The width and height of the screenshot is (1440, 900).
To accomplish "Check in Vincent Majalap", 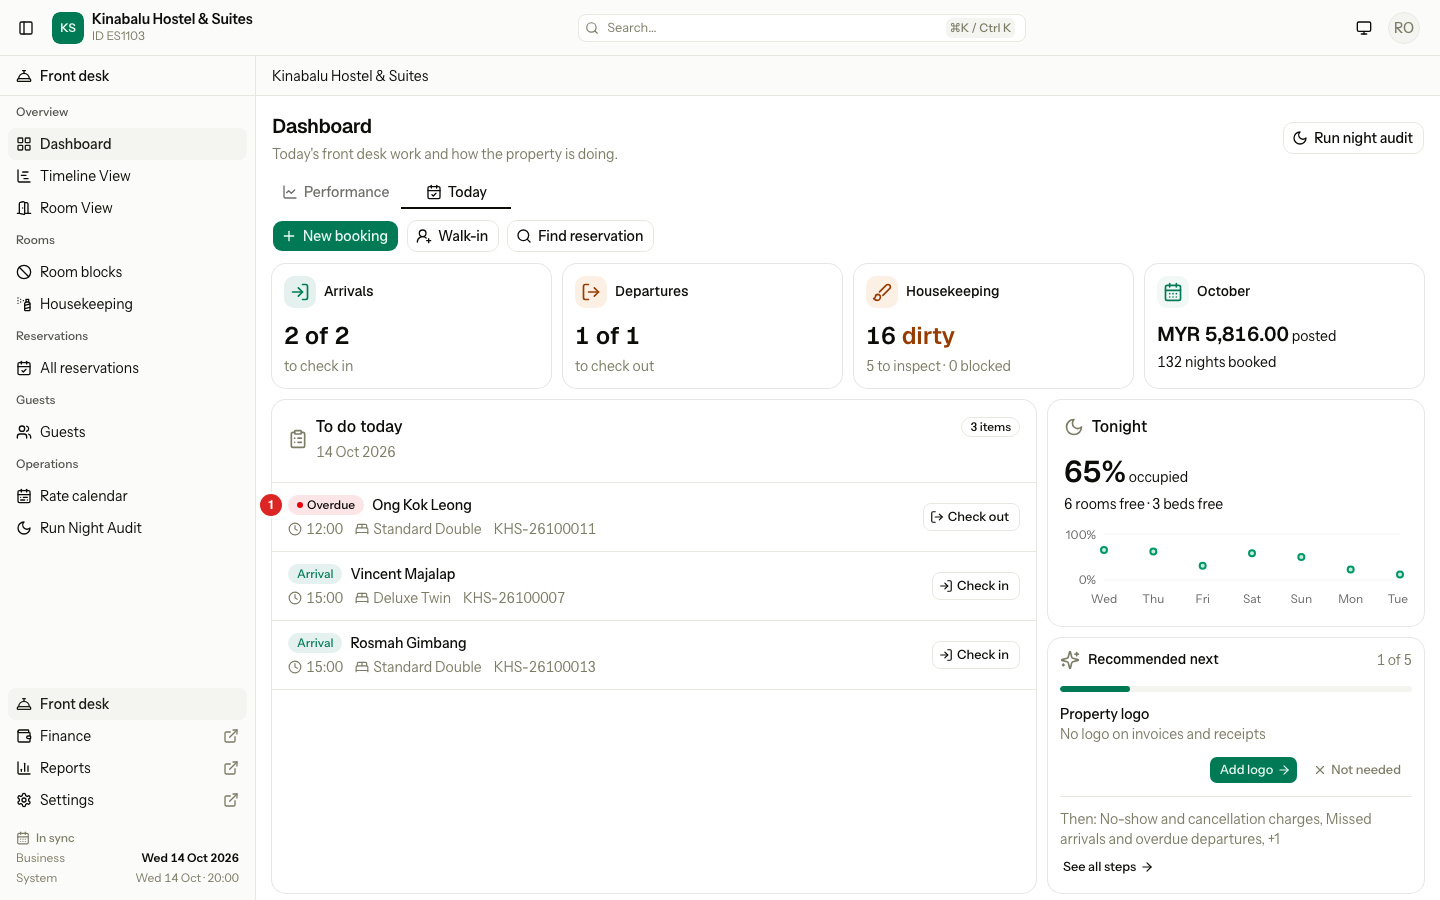I will pyautogui.click(x=976, y=586).
